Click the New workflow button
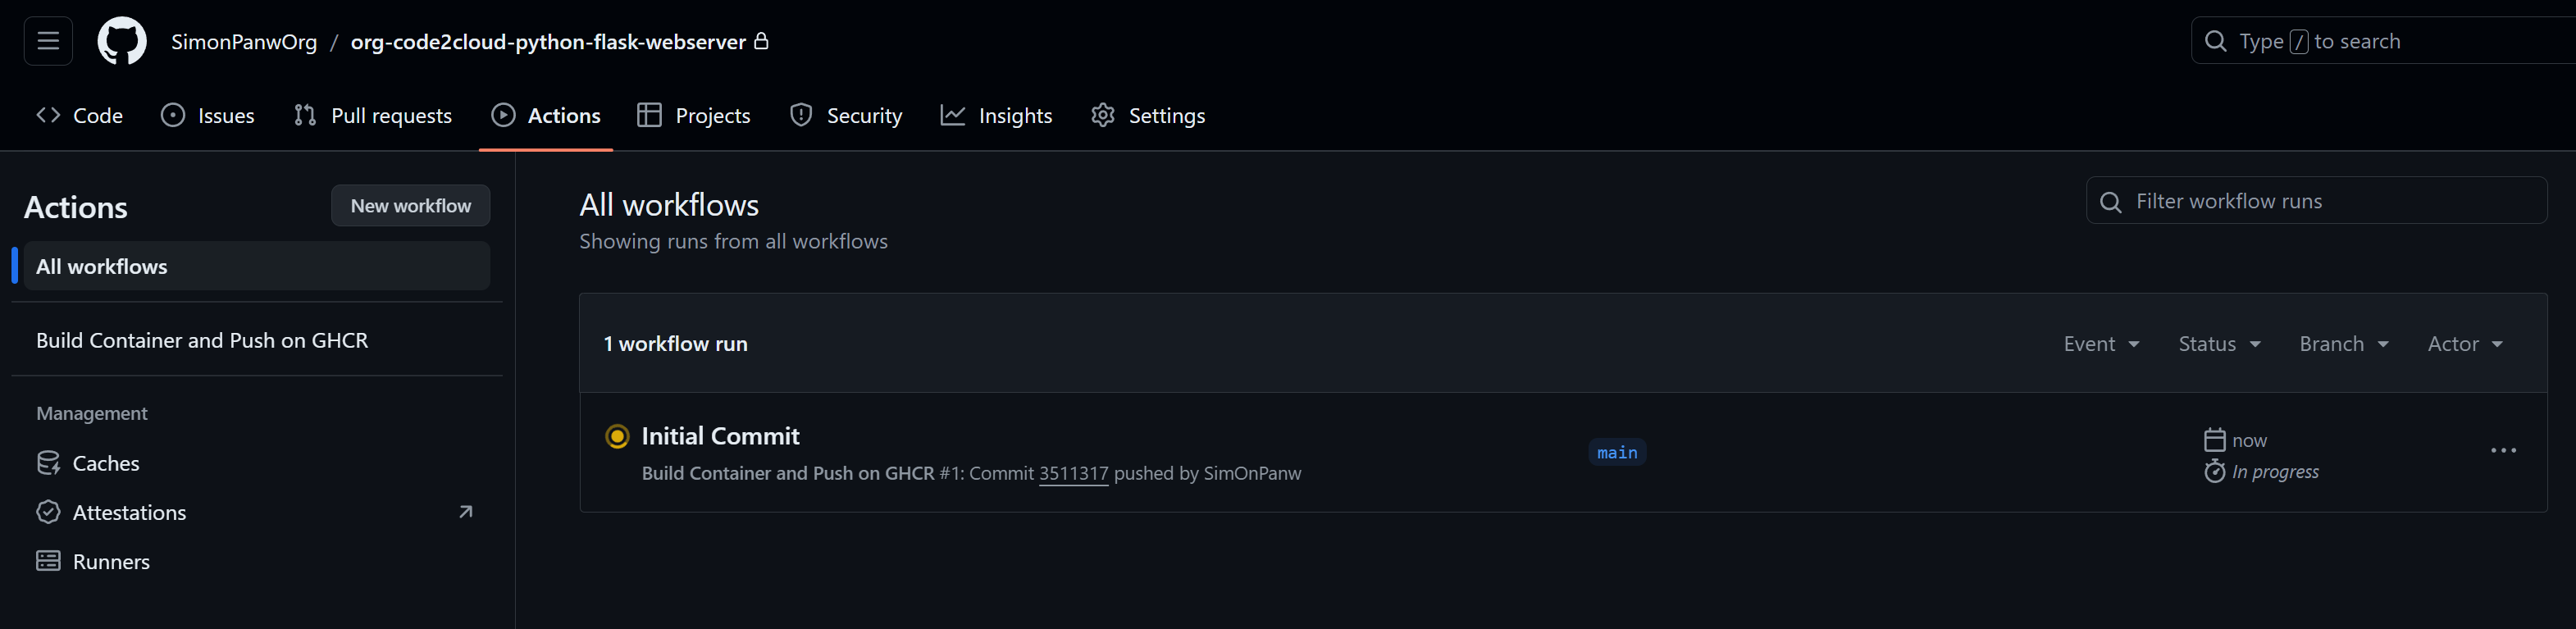Image resolution: width=2576 pixels, height=629 pixels. [411, 206]
